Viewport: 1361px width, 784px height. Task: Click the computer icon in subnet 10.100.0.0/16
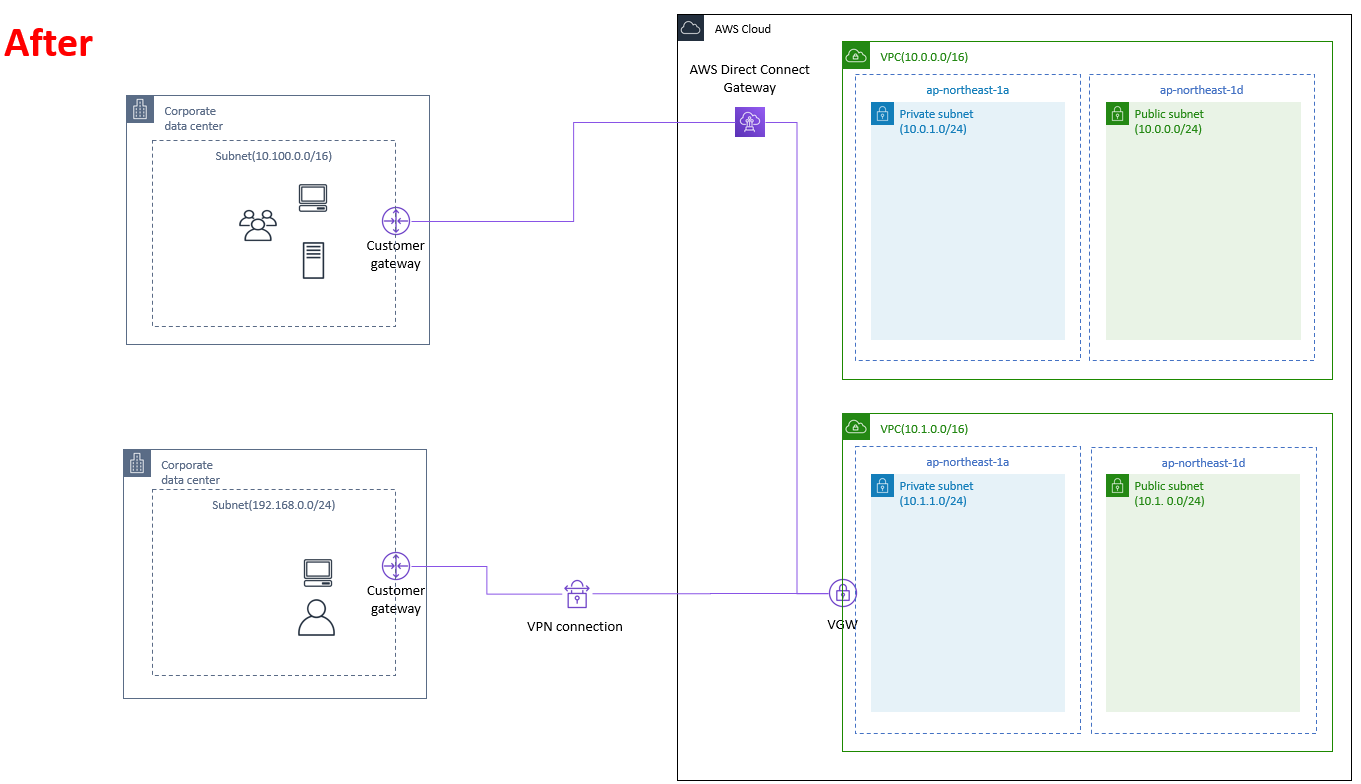pos(313,197)
